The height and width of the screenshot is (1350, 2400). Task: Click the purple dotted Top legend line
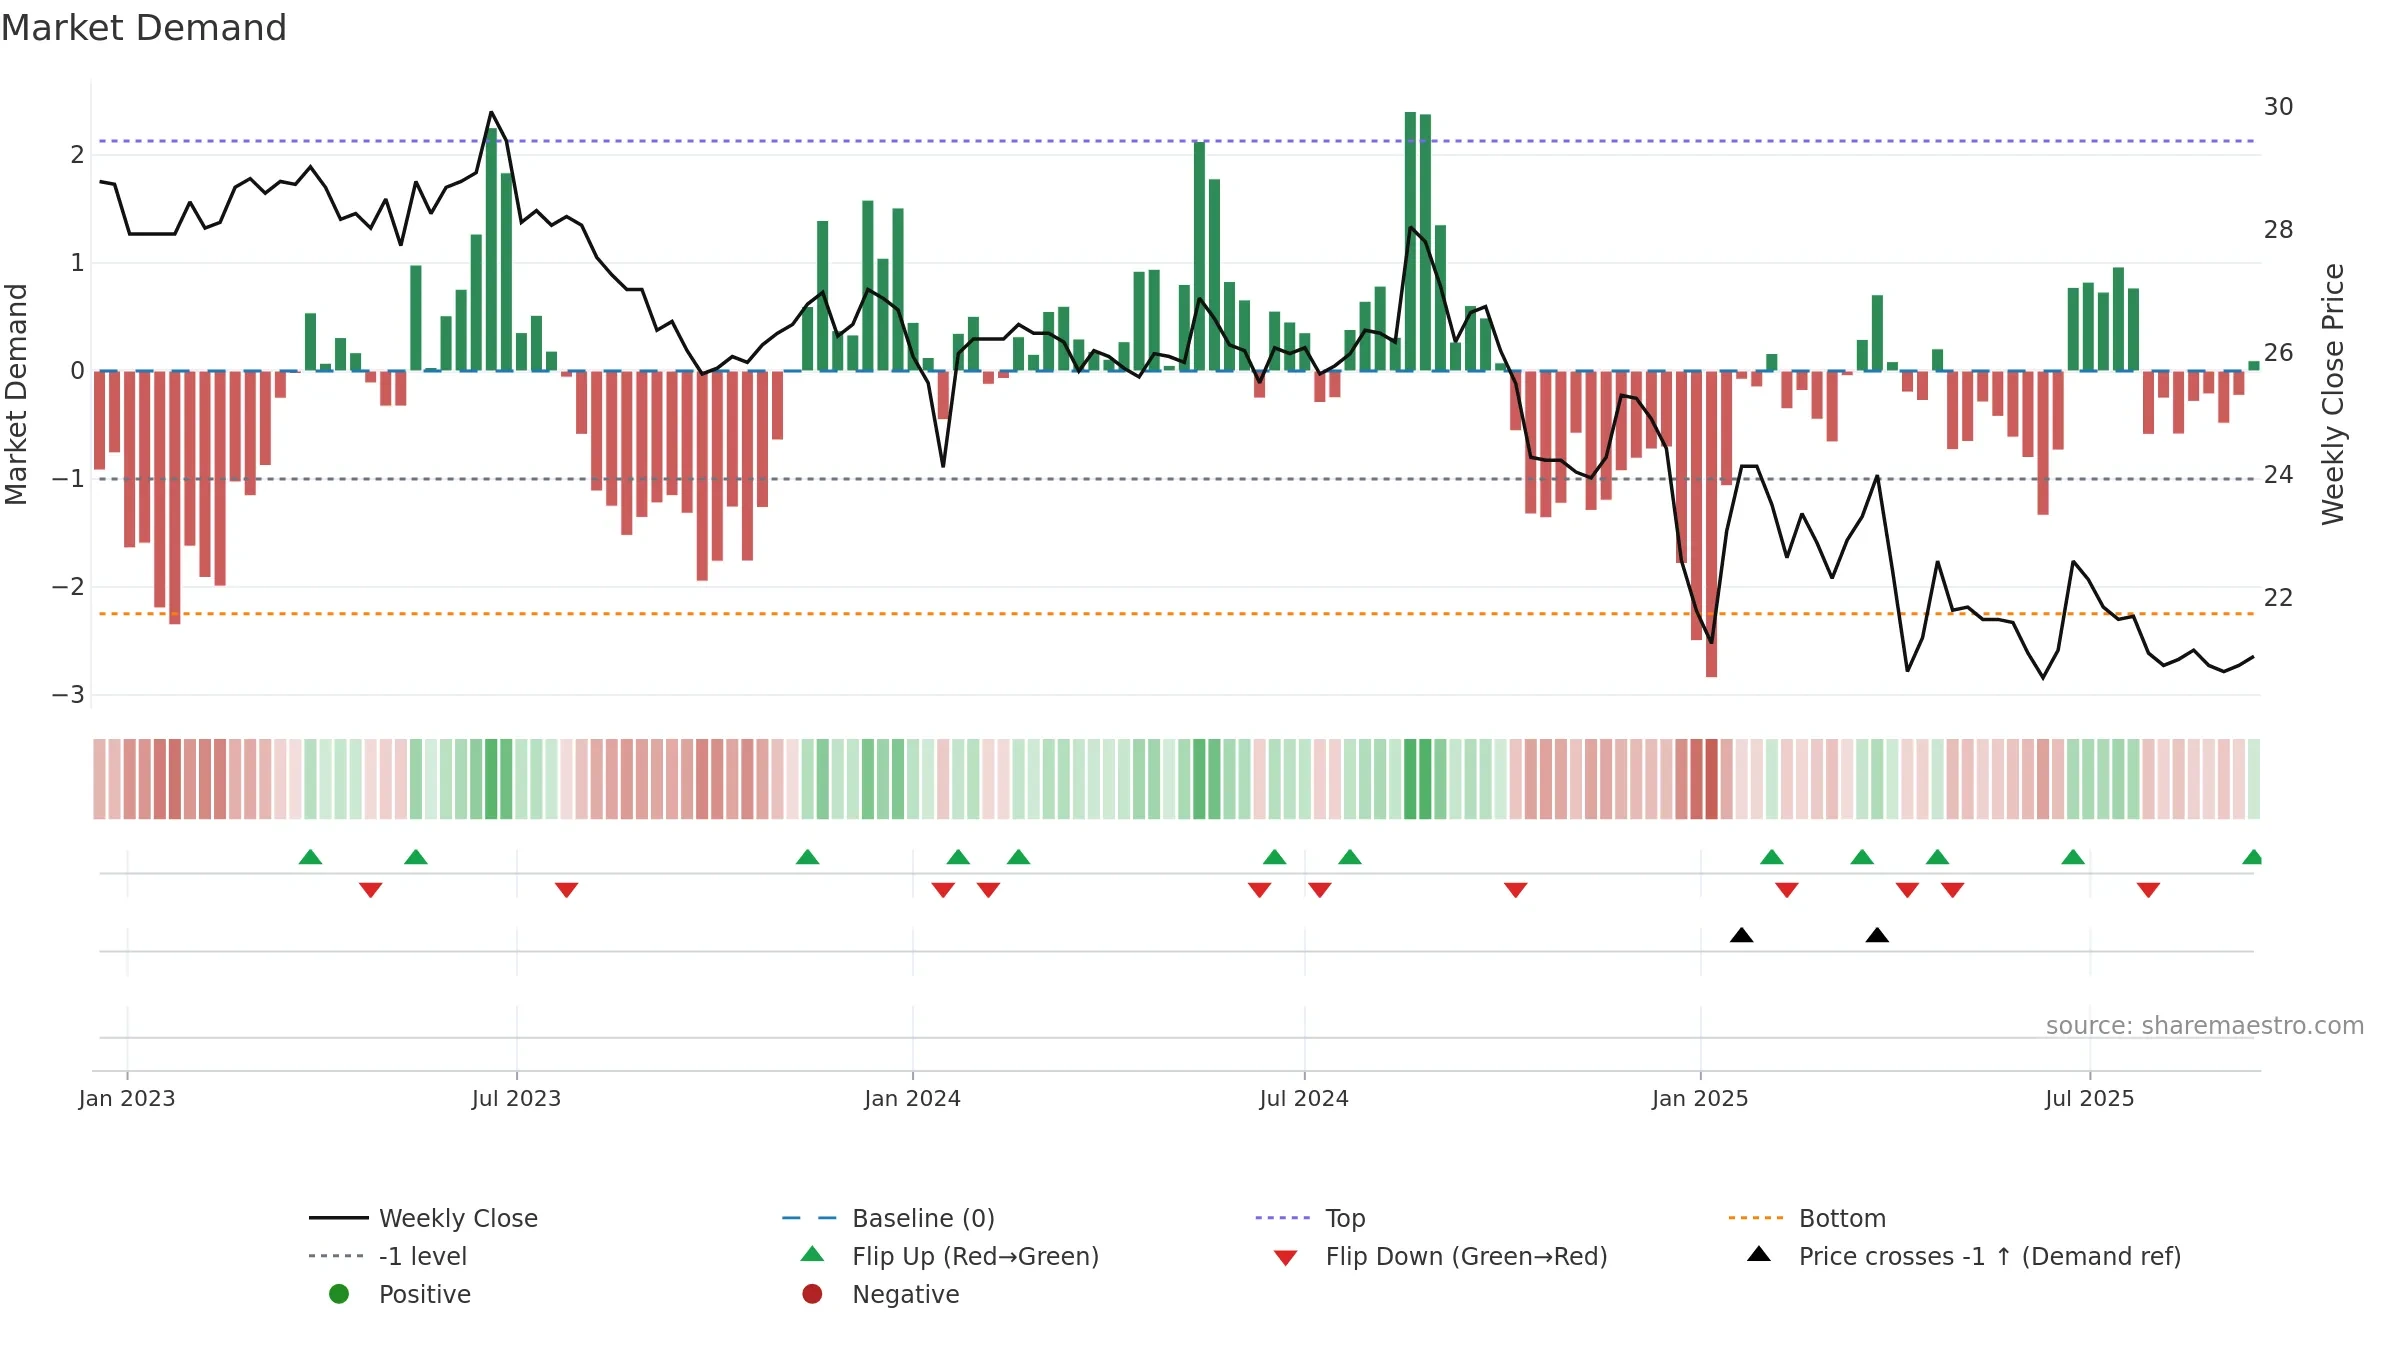click(1283, 1218)
